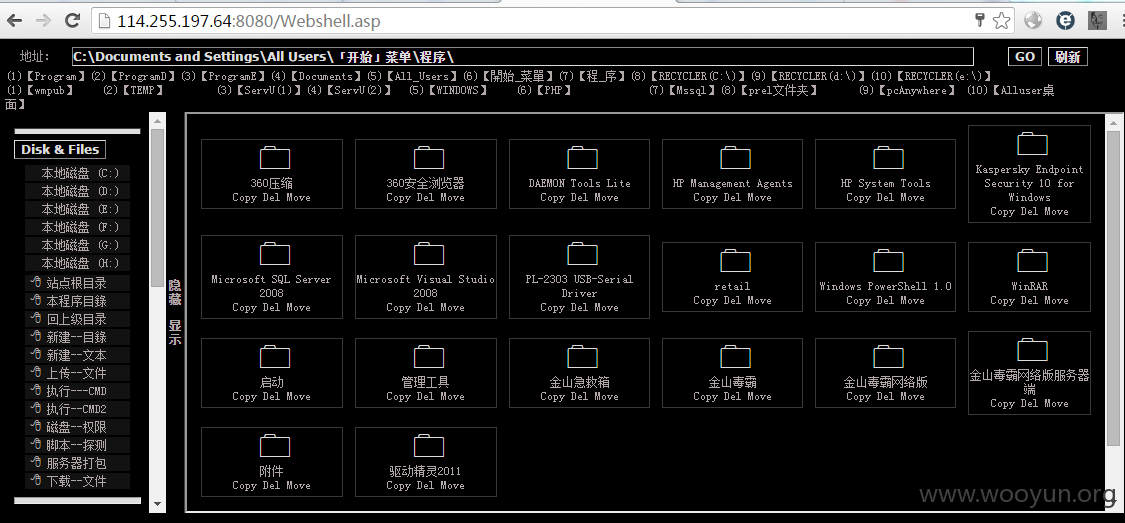Image resolution: width=1125 pixels, height=523 pixels.
Task: Click the path input field
Action: pos(522,57)
